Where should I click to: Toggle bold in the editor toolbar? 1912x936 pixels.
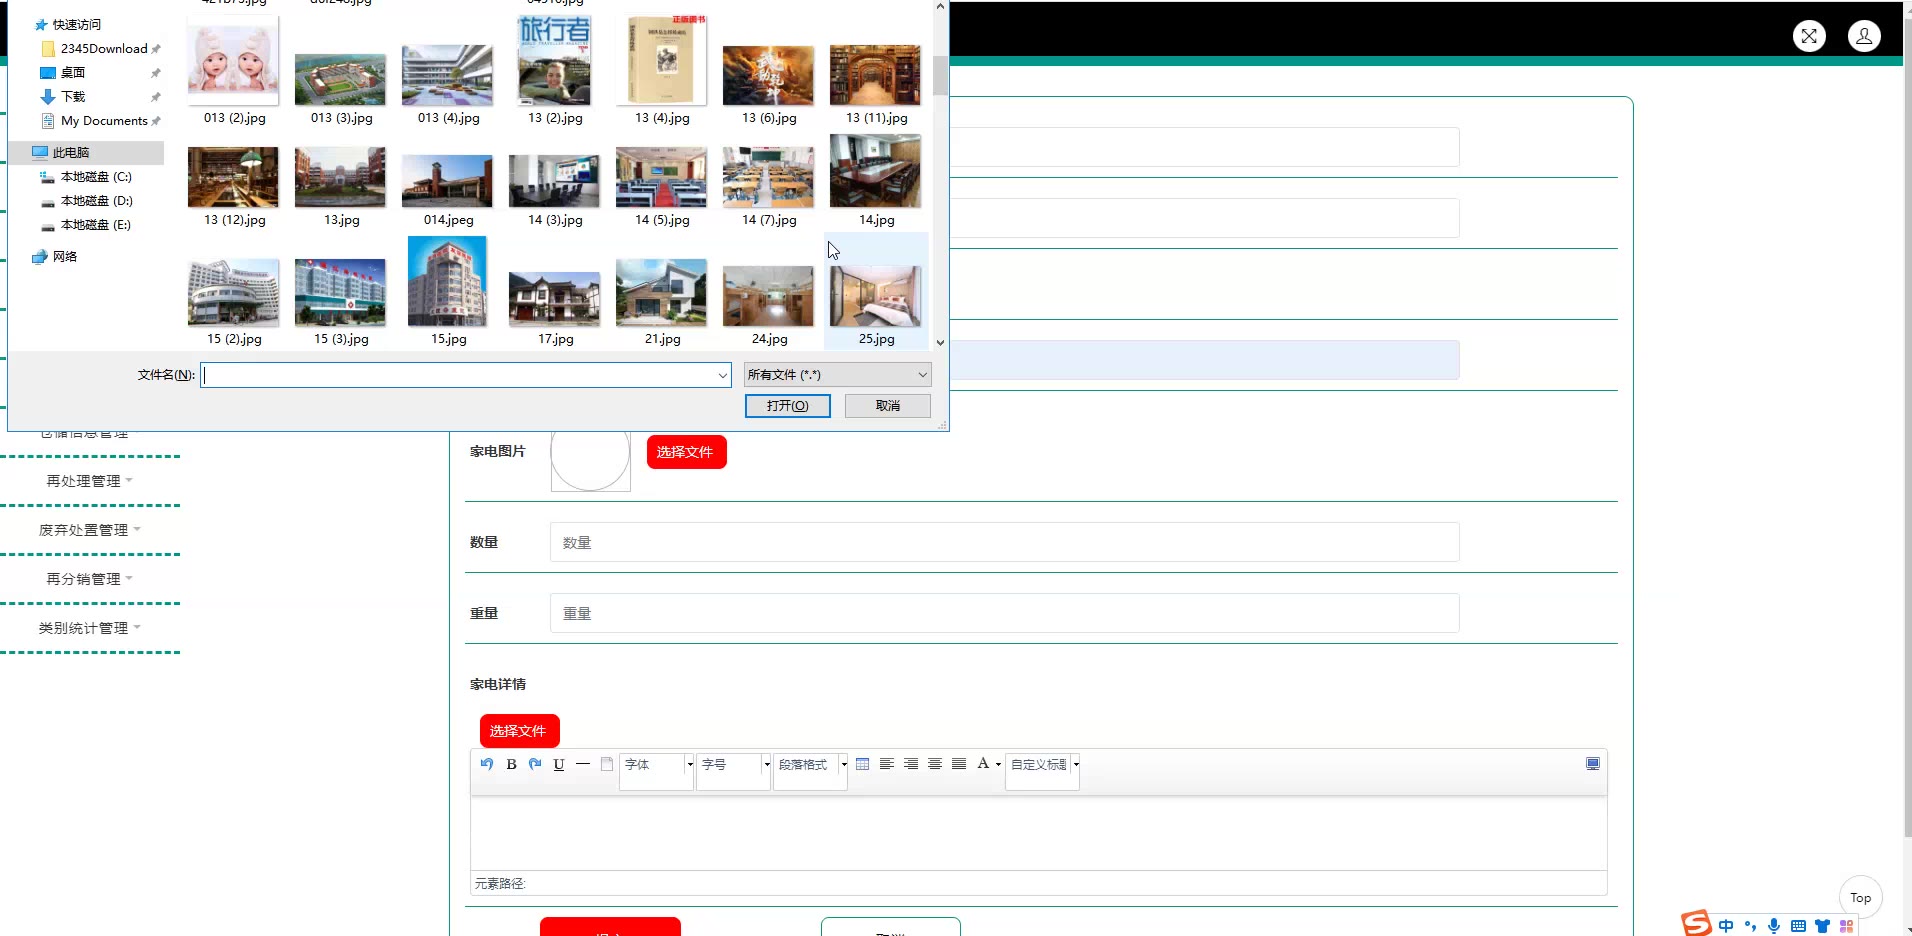pos(511,764)
